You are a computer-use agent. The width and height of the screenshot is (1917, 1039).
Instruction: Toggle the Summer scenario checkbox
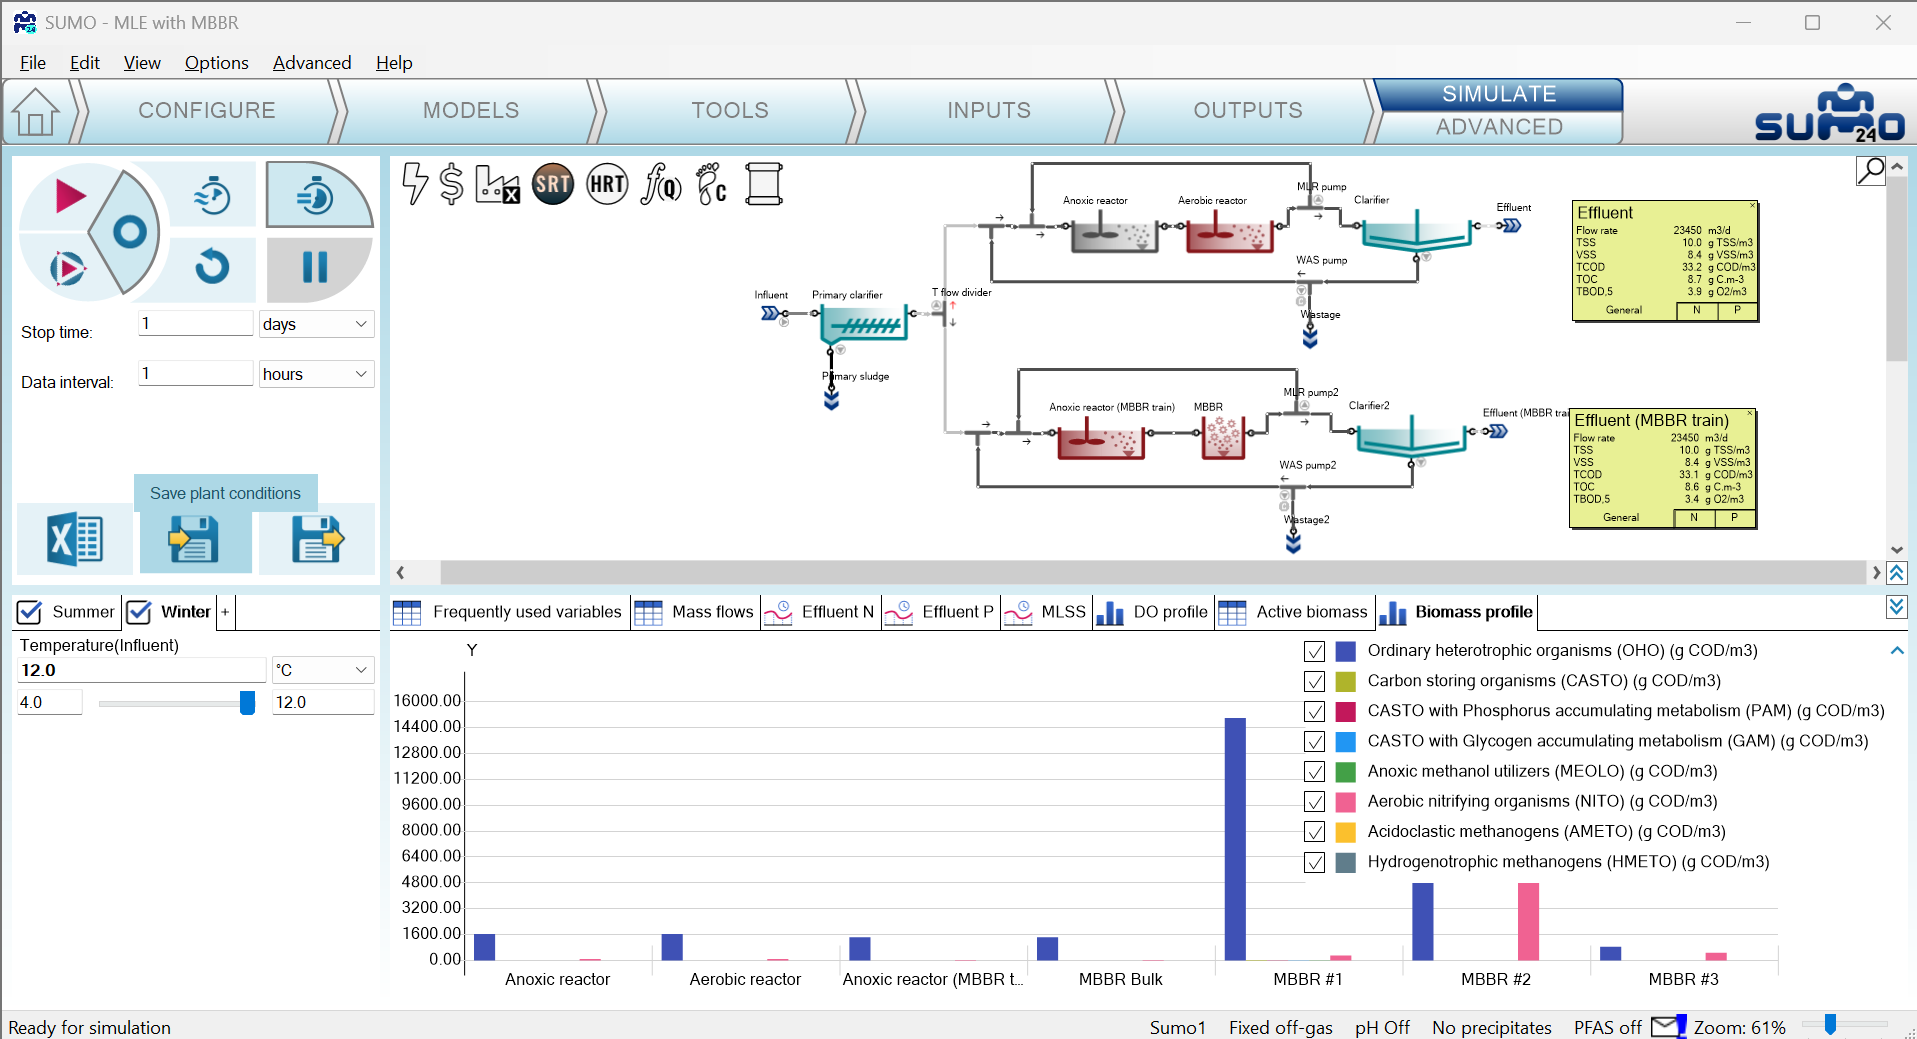[x=30, y=612]
